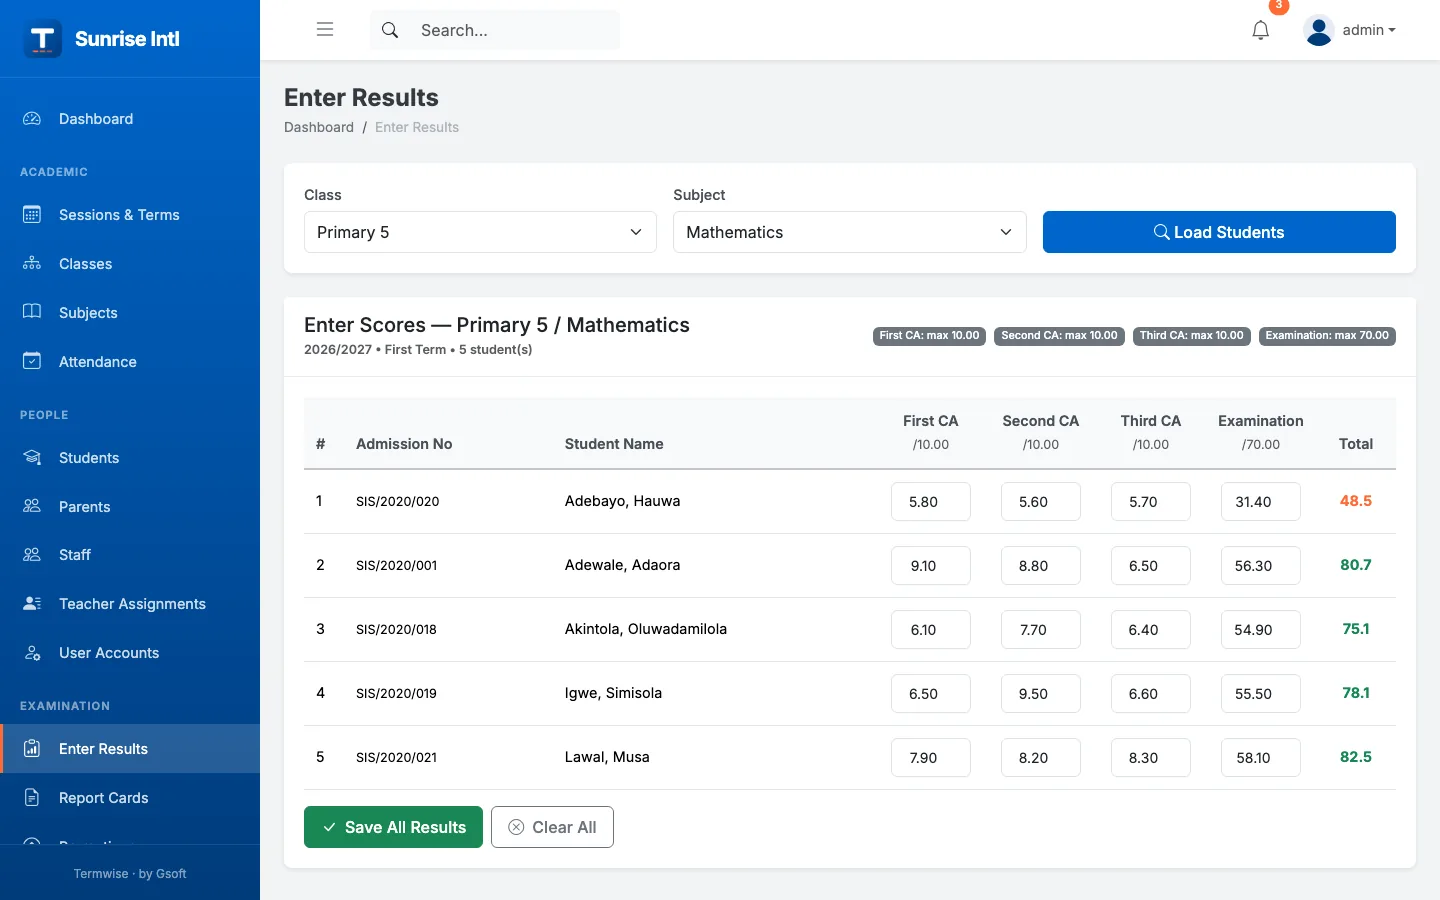The height and width of the screenshot is (900, 1440).
Task: Open notifications bell icon
Action: 1261,30
